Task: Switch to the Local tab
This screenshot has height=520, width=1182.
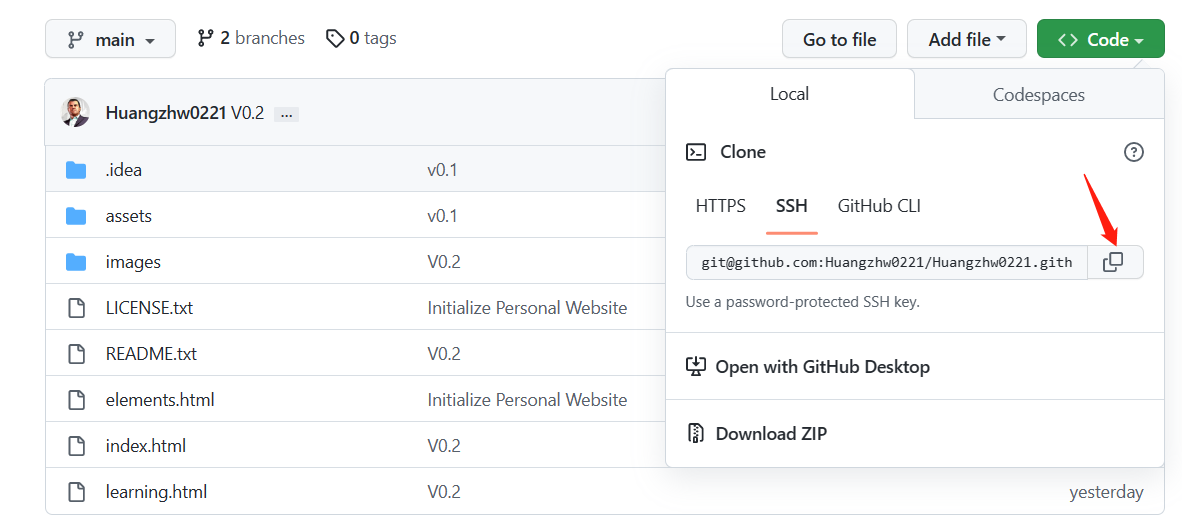Action: click(x=789, y=94)
